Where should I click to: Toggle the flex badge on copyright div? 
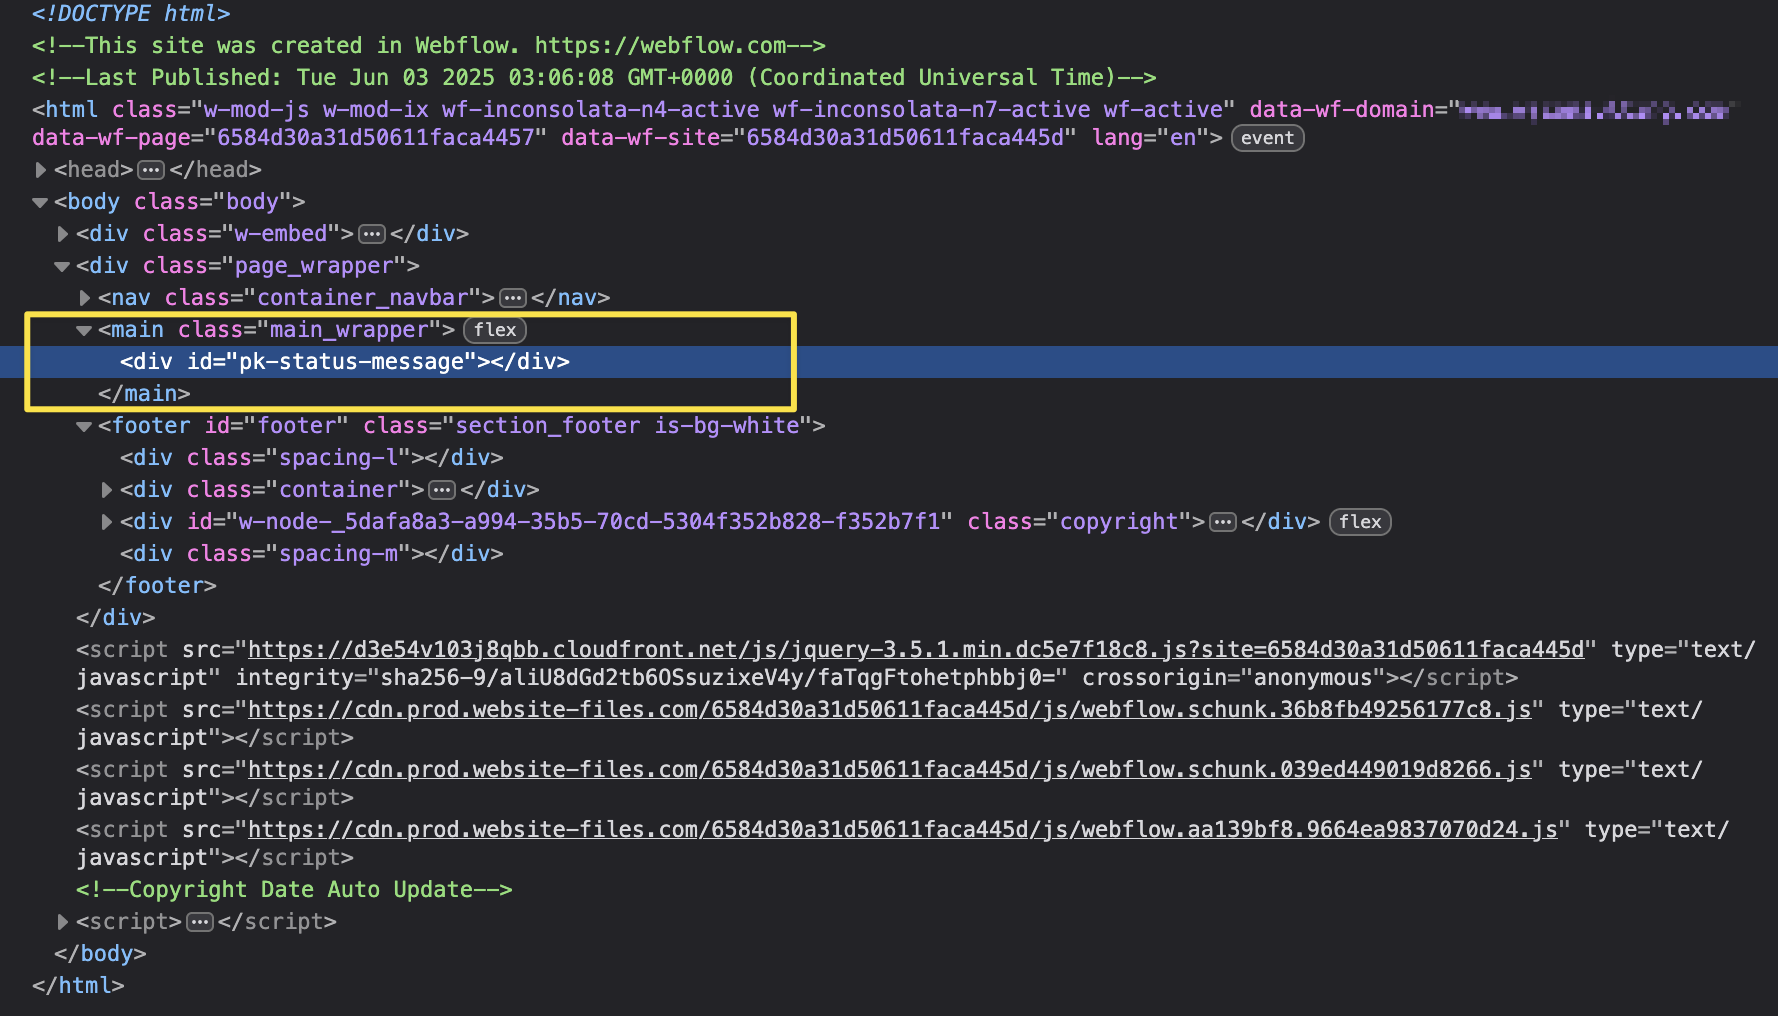[x=1360, y=522]
